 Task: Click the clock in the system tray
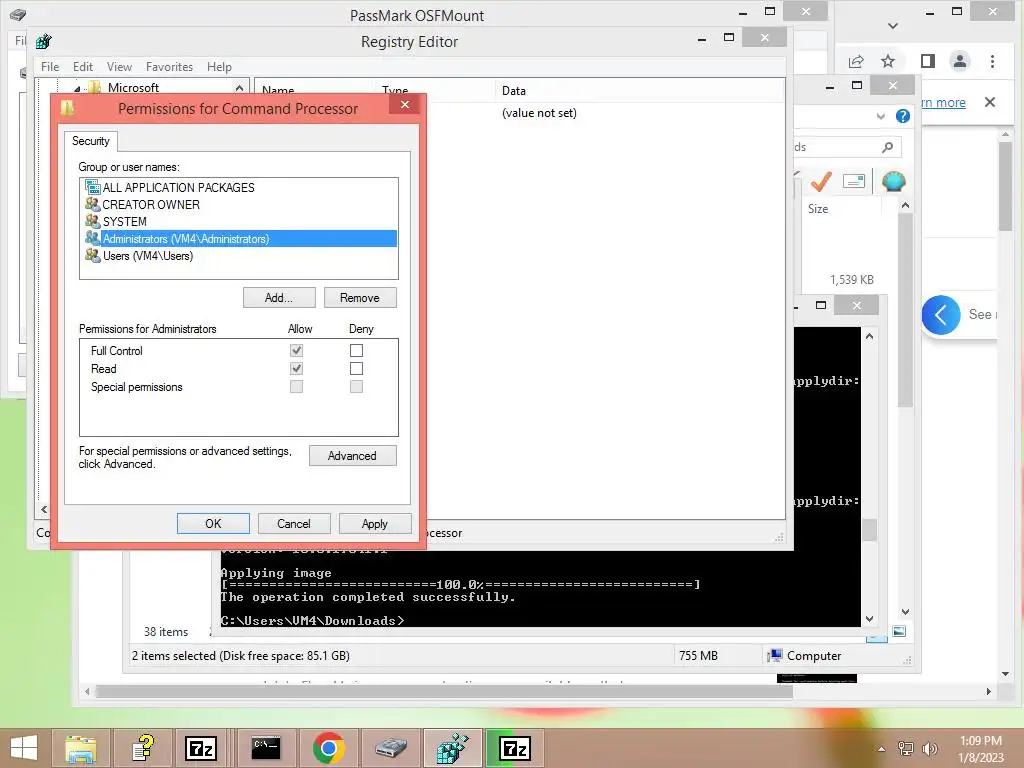[981, 749]
